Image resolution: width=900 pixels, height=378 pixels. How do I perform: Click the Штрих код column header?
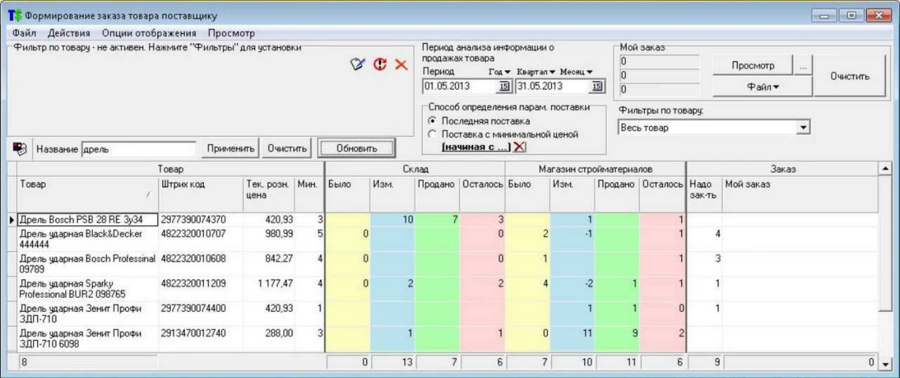click(200, 194)
